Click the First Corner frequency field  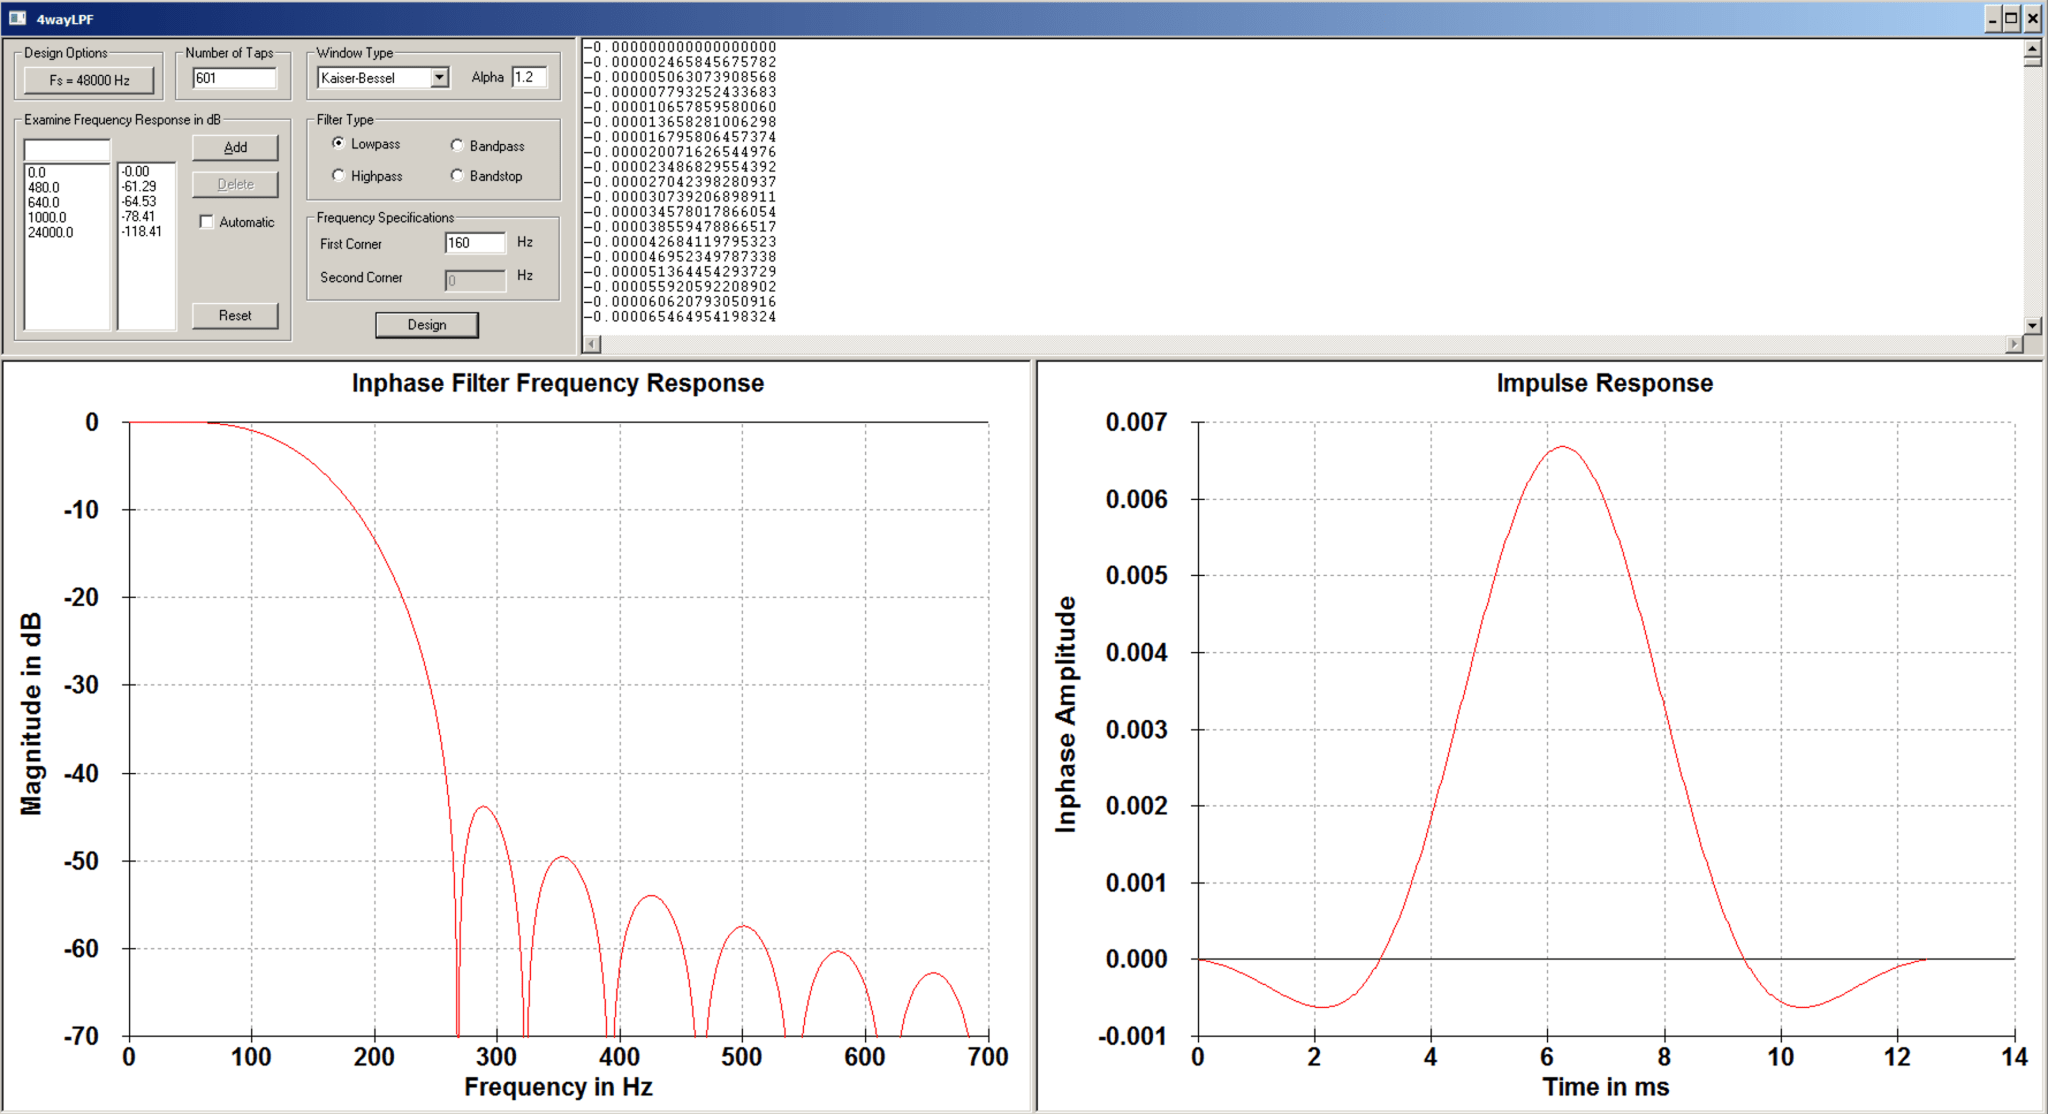click(x=475, y=243)
